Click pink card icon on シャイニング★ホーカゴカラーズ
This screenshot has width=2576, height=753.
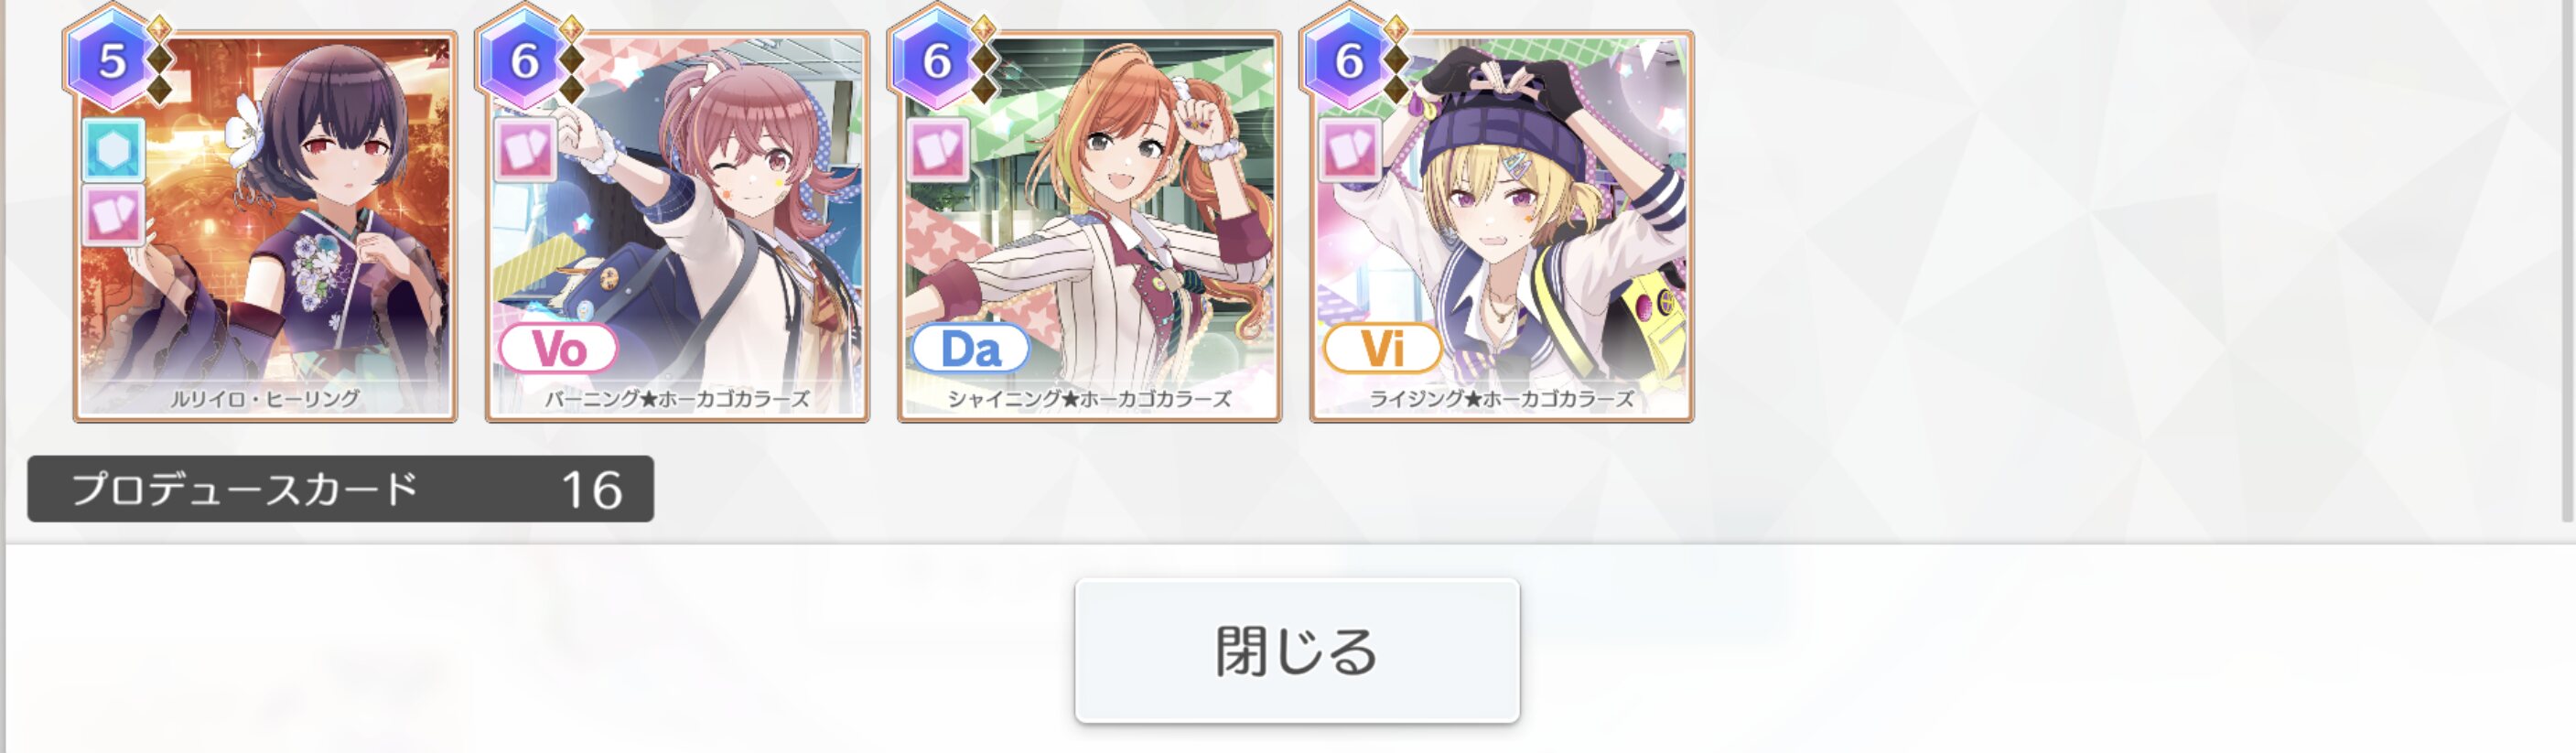click(x=938, y=150)
